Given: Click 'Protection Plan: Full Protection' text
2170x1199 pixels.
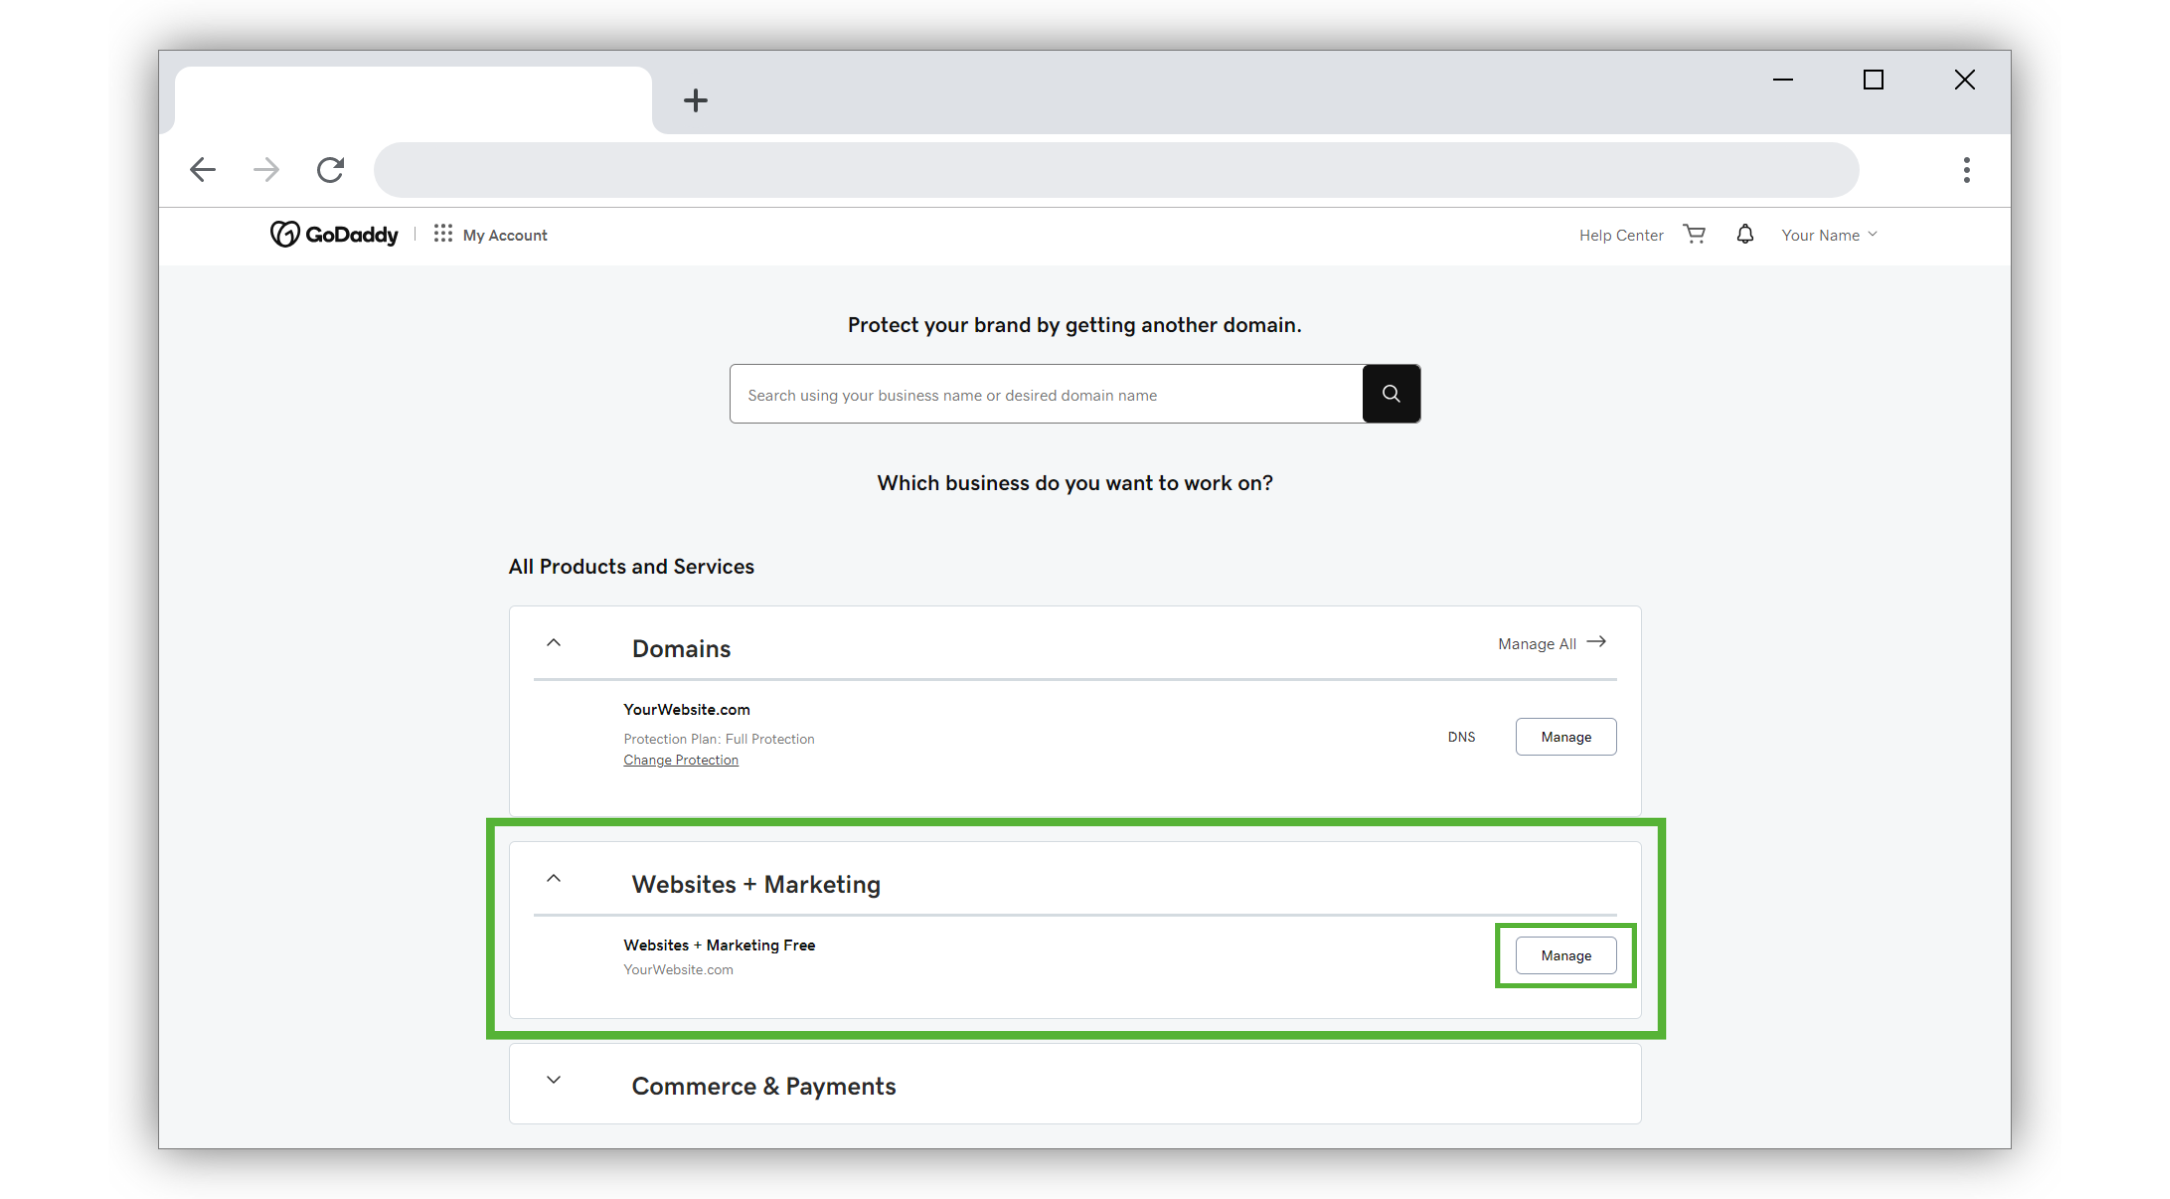Looking at the screenshot, I should (x=719, y=739).
